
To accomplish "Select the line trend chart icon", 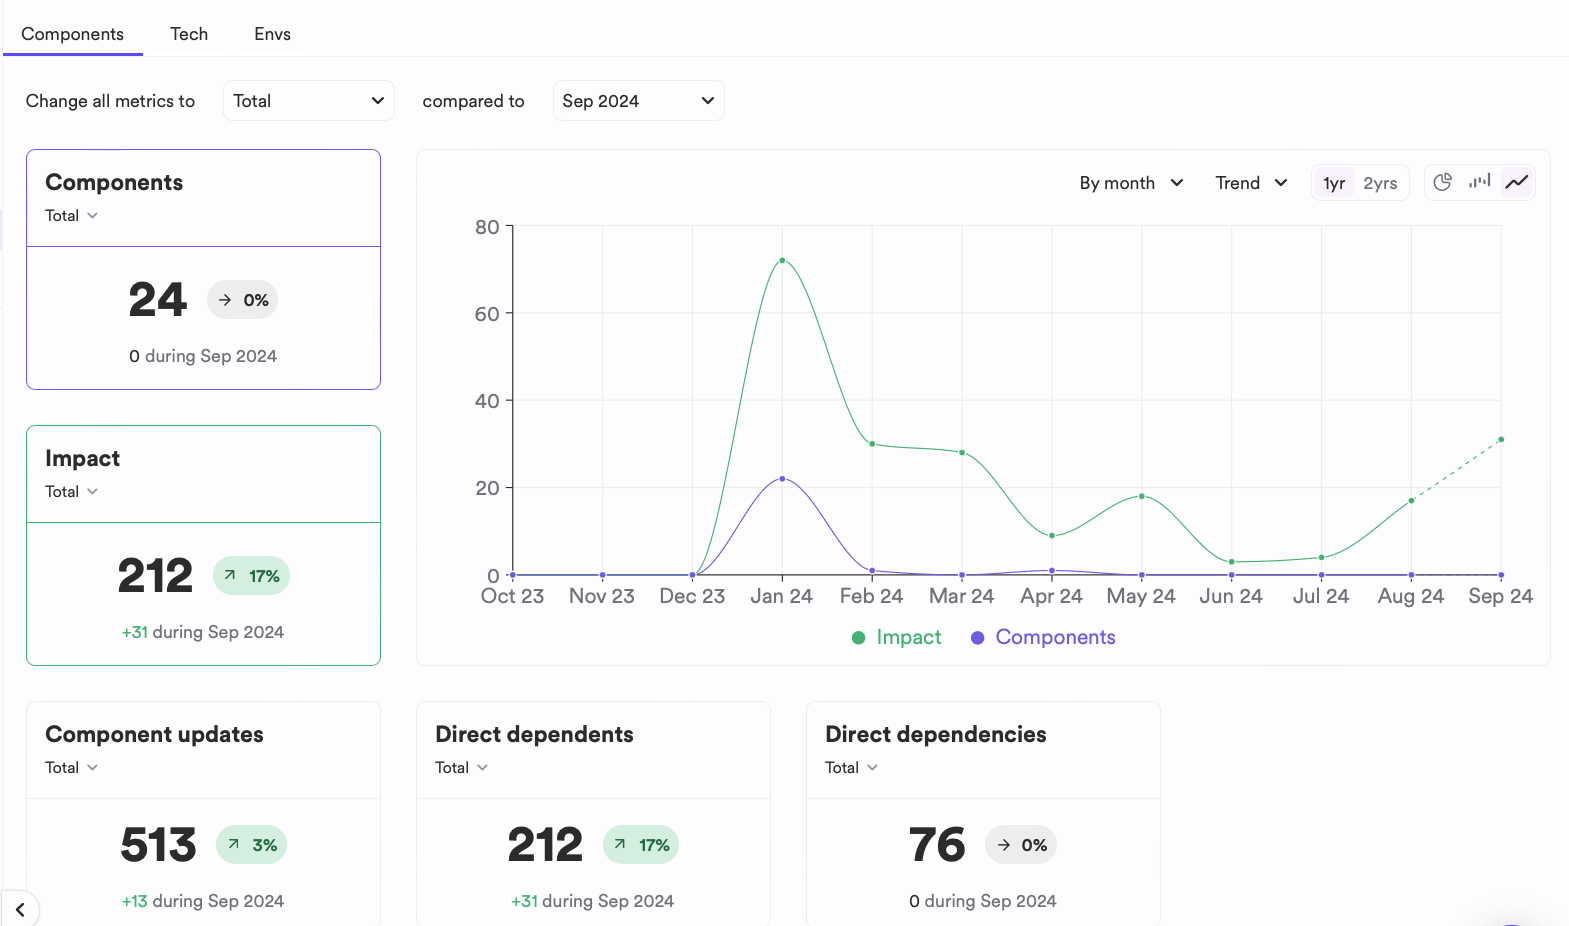I will tap(1517, 182).
